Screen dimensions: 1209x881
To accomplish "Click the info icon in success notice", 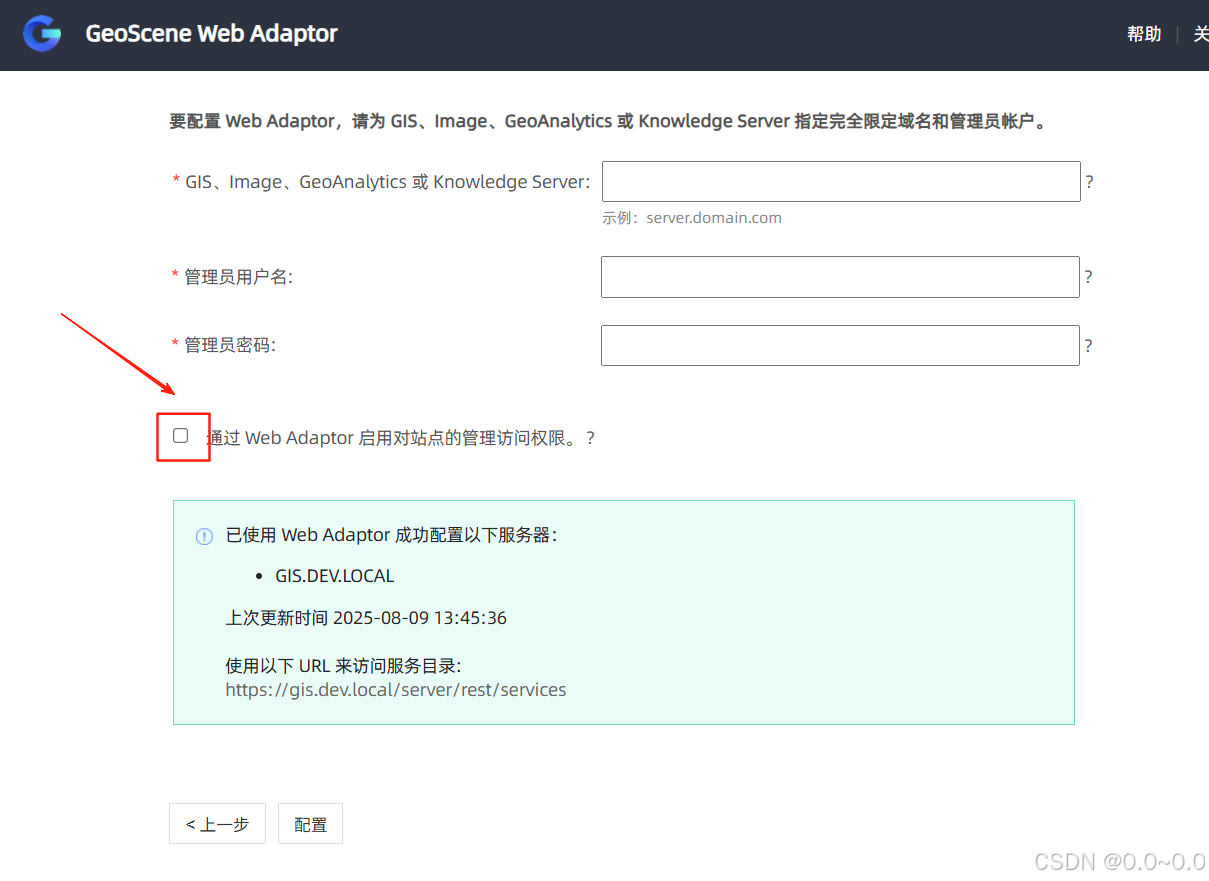I will (204, 536).
